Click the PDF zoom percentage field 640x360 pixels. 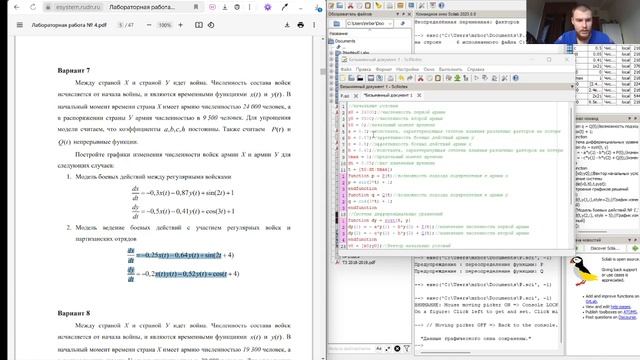pyautogui.click(x=165, y=25)
